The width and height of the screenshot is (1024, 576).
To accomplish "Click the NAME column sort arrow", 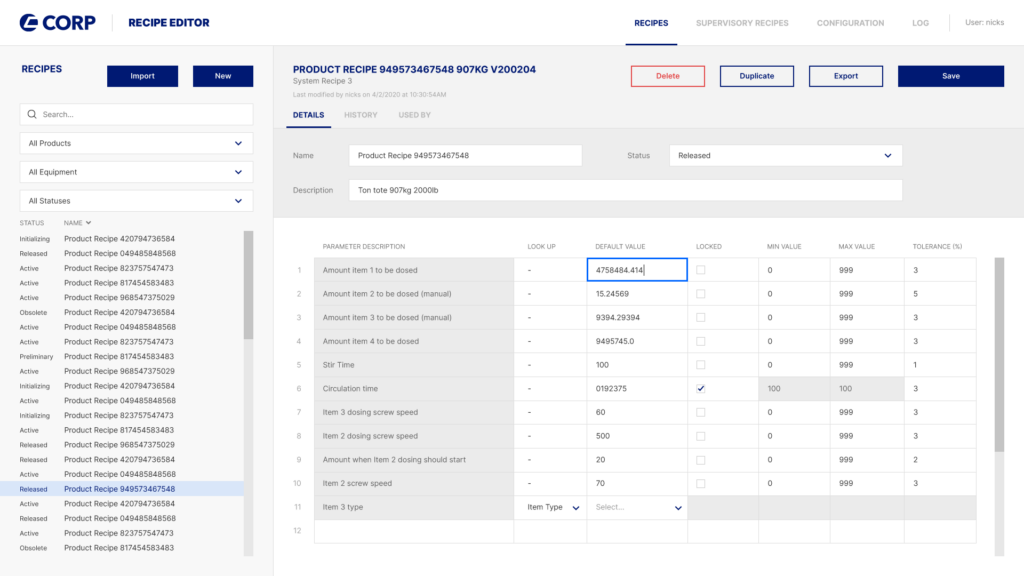I will click(88, 223).
